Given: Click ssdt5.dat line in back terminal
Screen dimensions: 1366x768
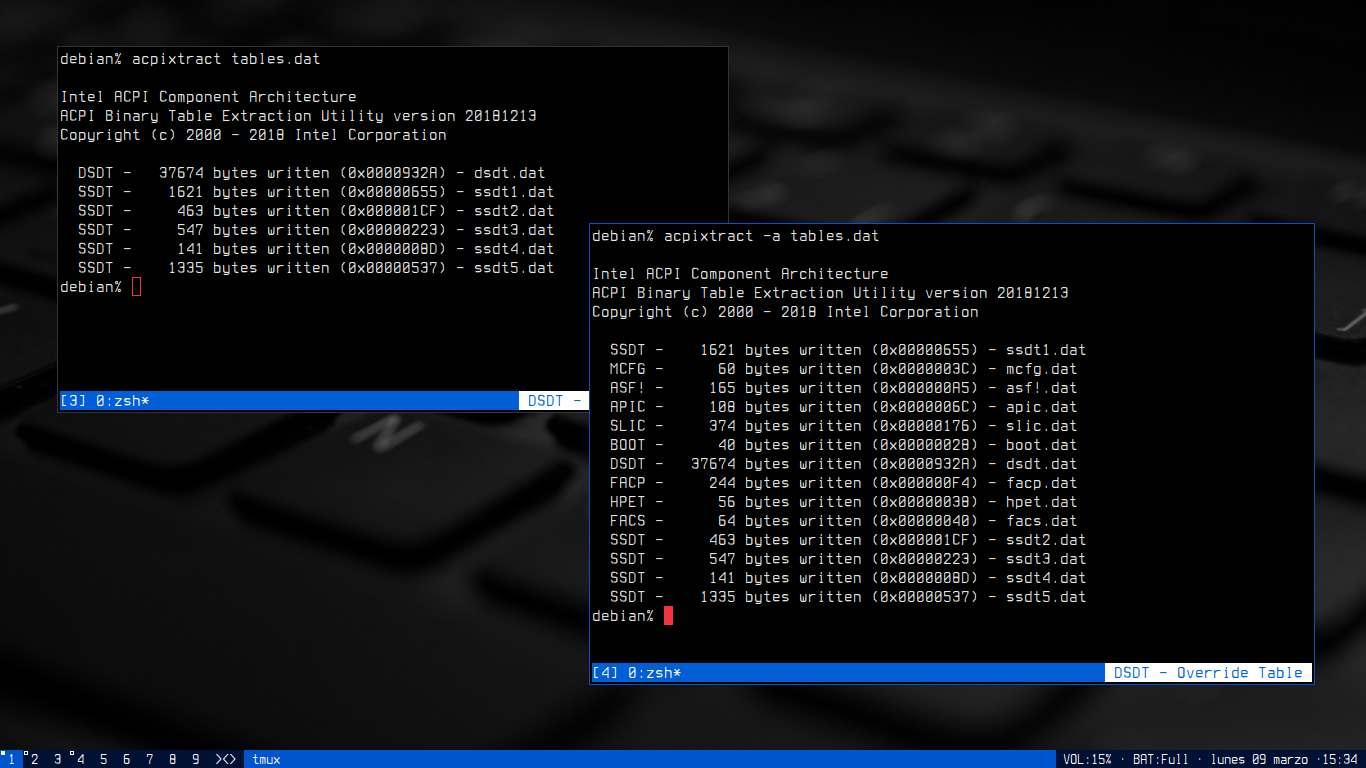Looking at the screenshot, I should coord(316,268).
